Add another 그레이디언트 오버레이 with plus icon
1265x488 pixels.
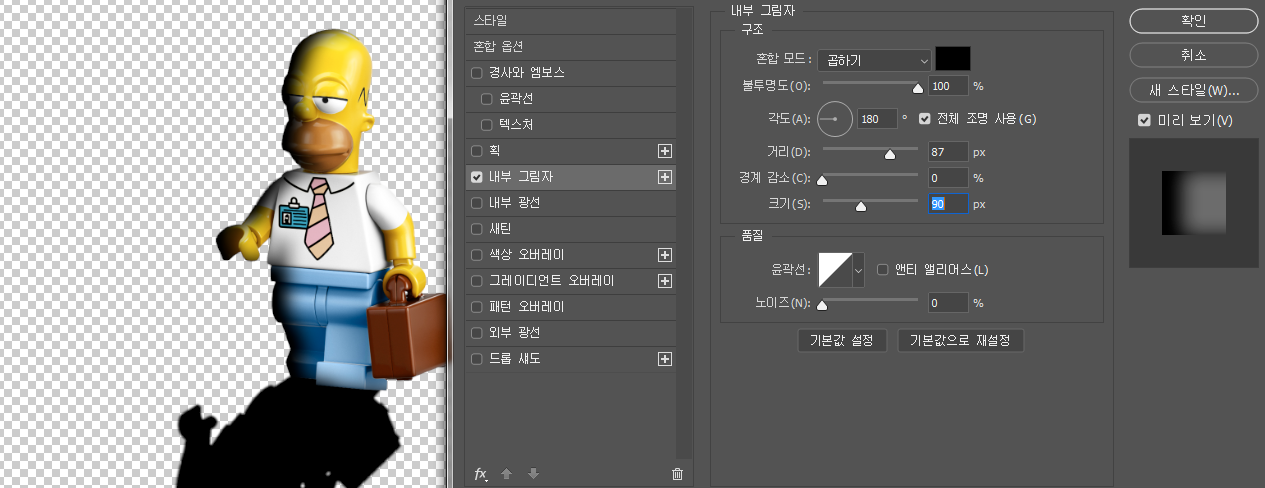click(x=664, y=281)
